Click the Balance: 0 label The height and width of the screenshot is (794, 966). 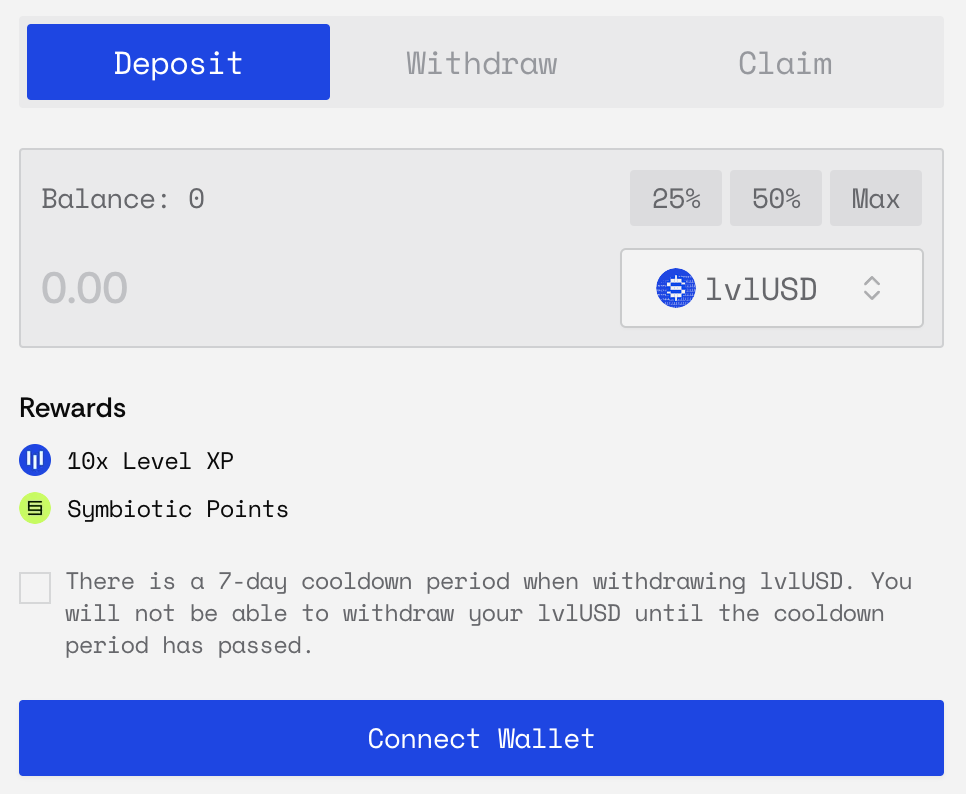click(123, 199)
